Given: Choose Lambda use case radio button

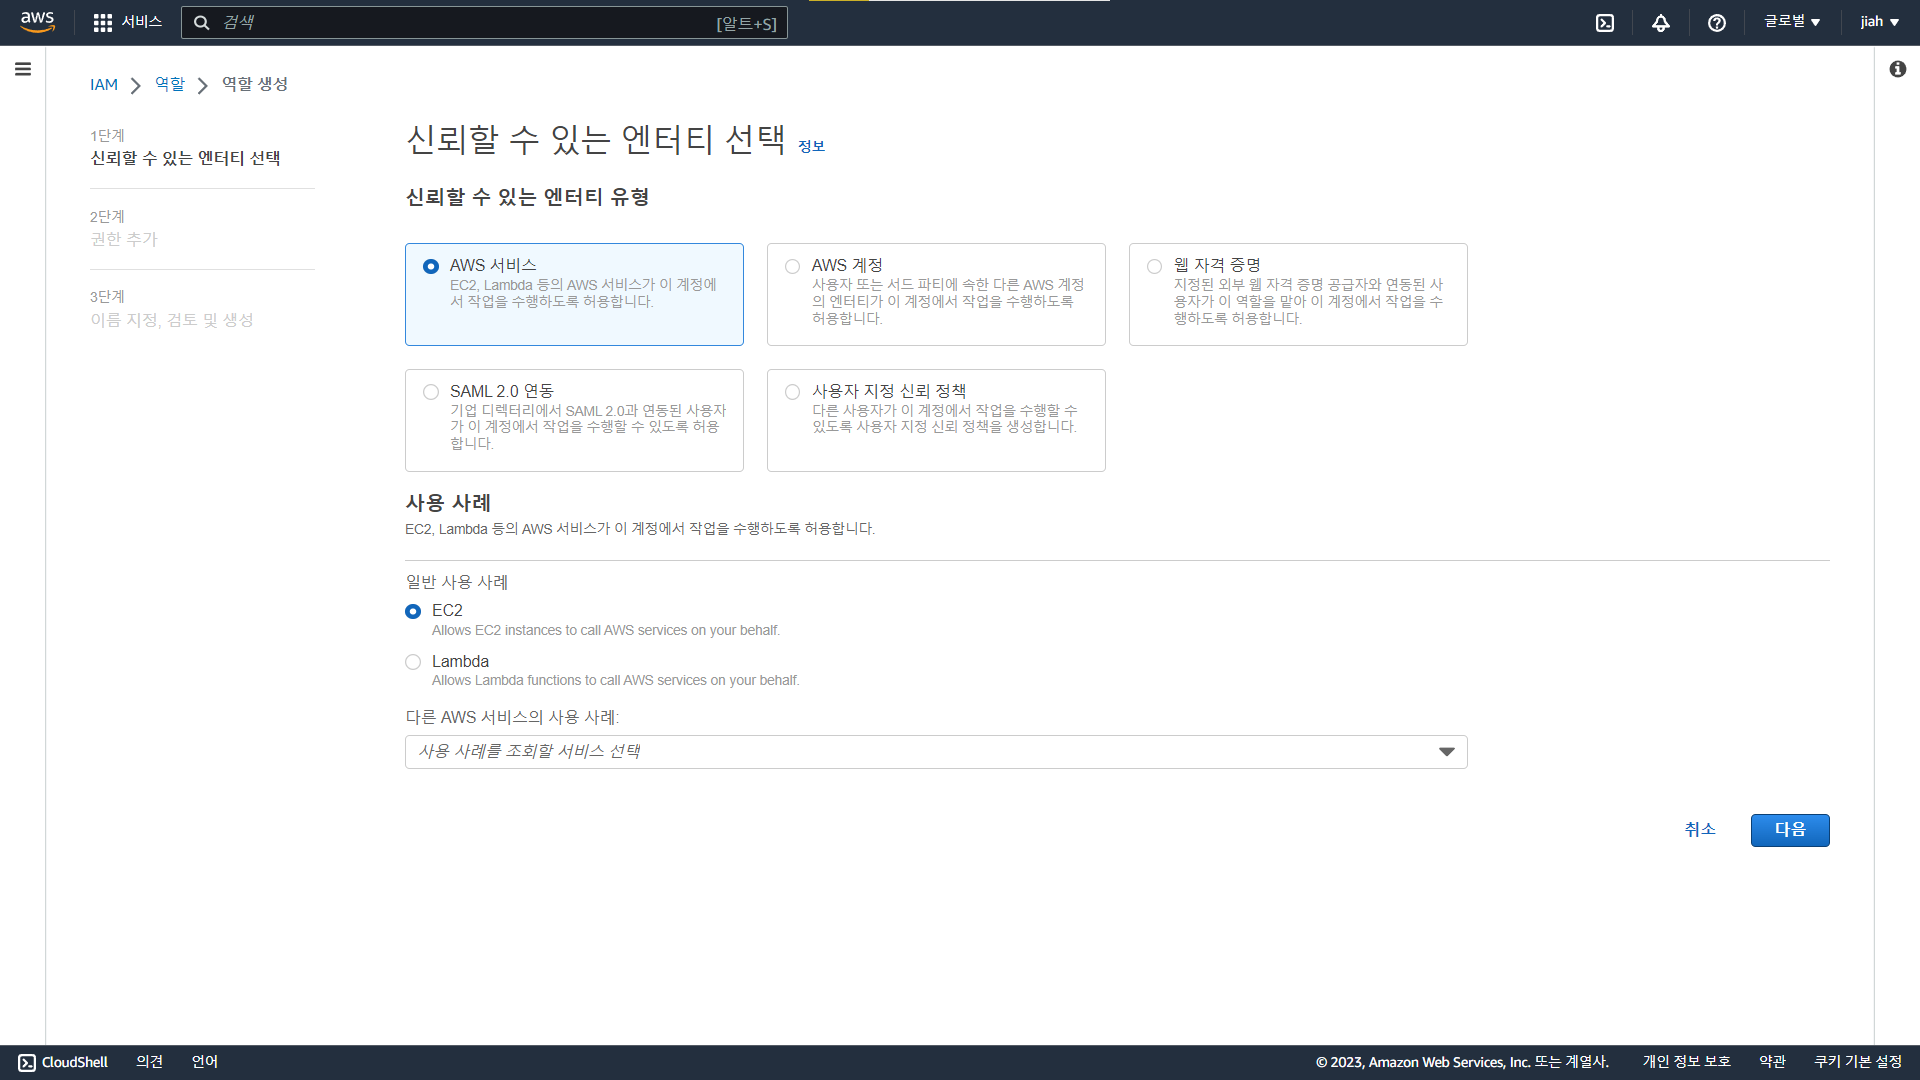Looking at the screenshot, I should [413, 662].
